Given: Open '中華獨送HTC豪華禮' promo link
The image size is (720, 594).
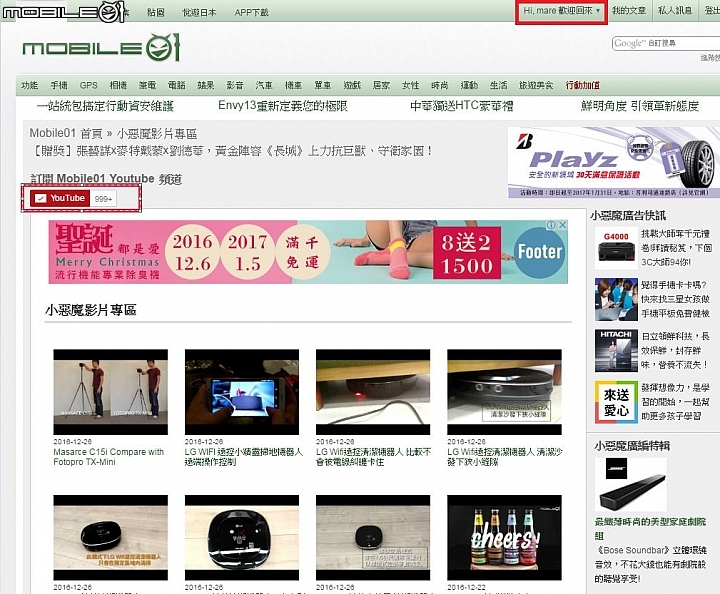Looking at the screenshot, I should point(461,106).
